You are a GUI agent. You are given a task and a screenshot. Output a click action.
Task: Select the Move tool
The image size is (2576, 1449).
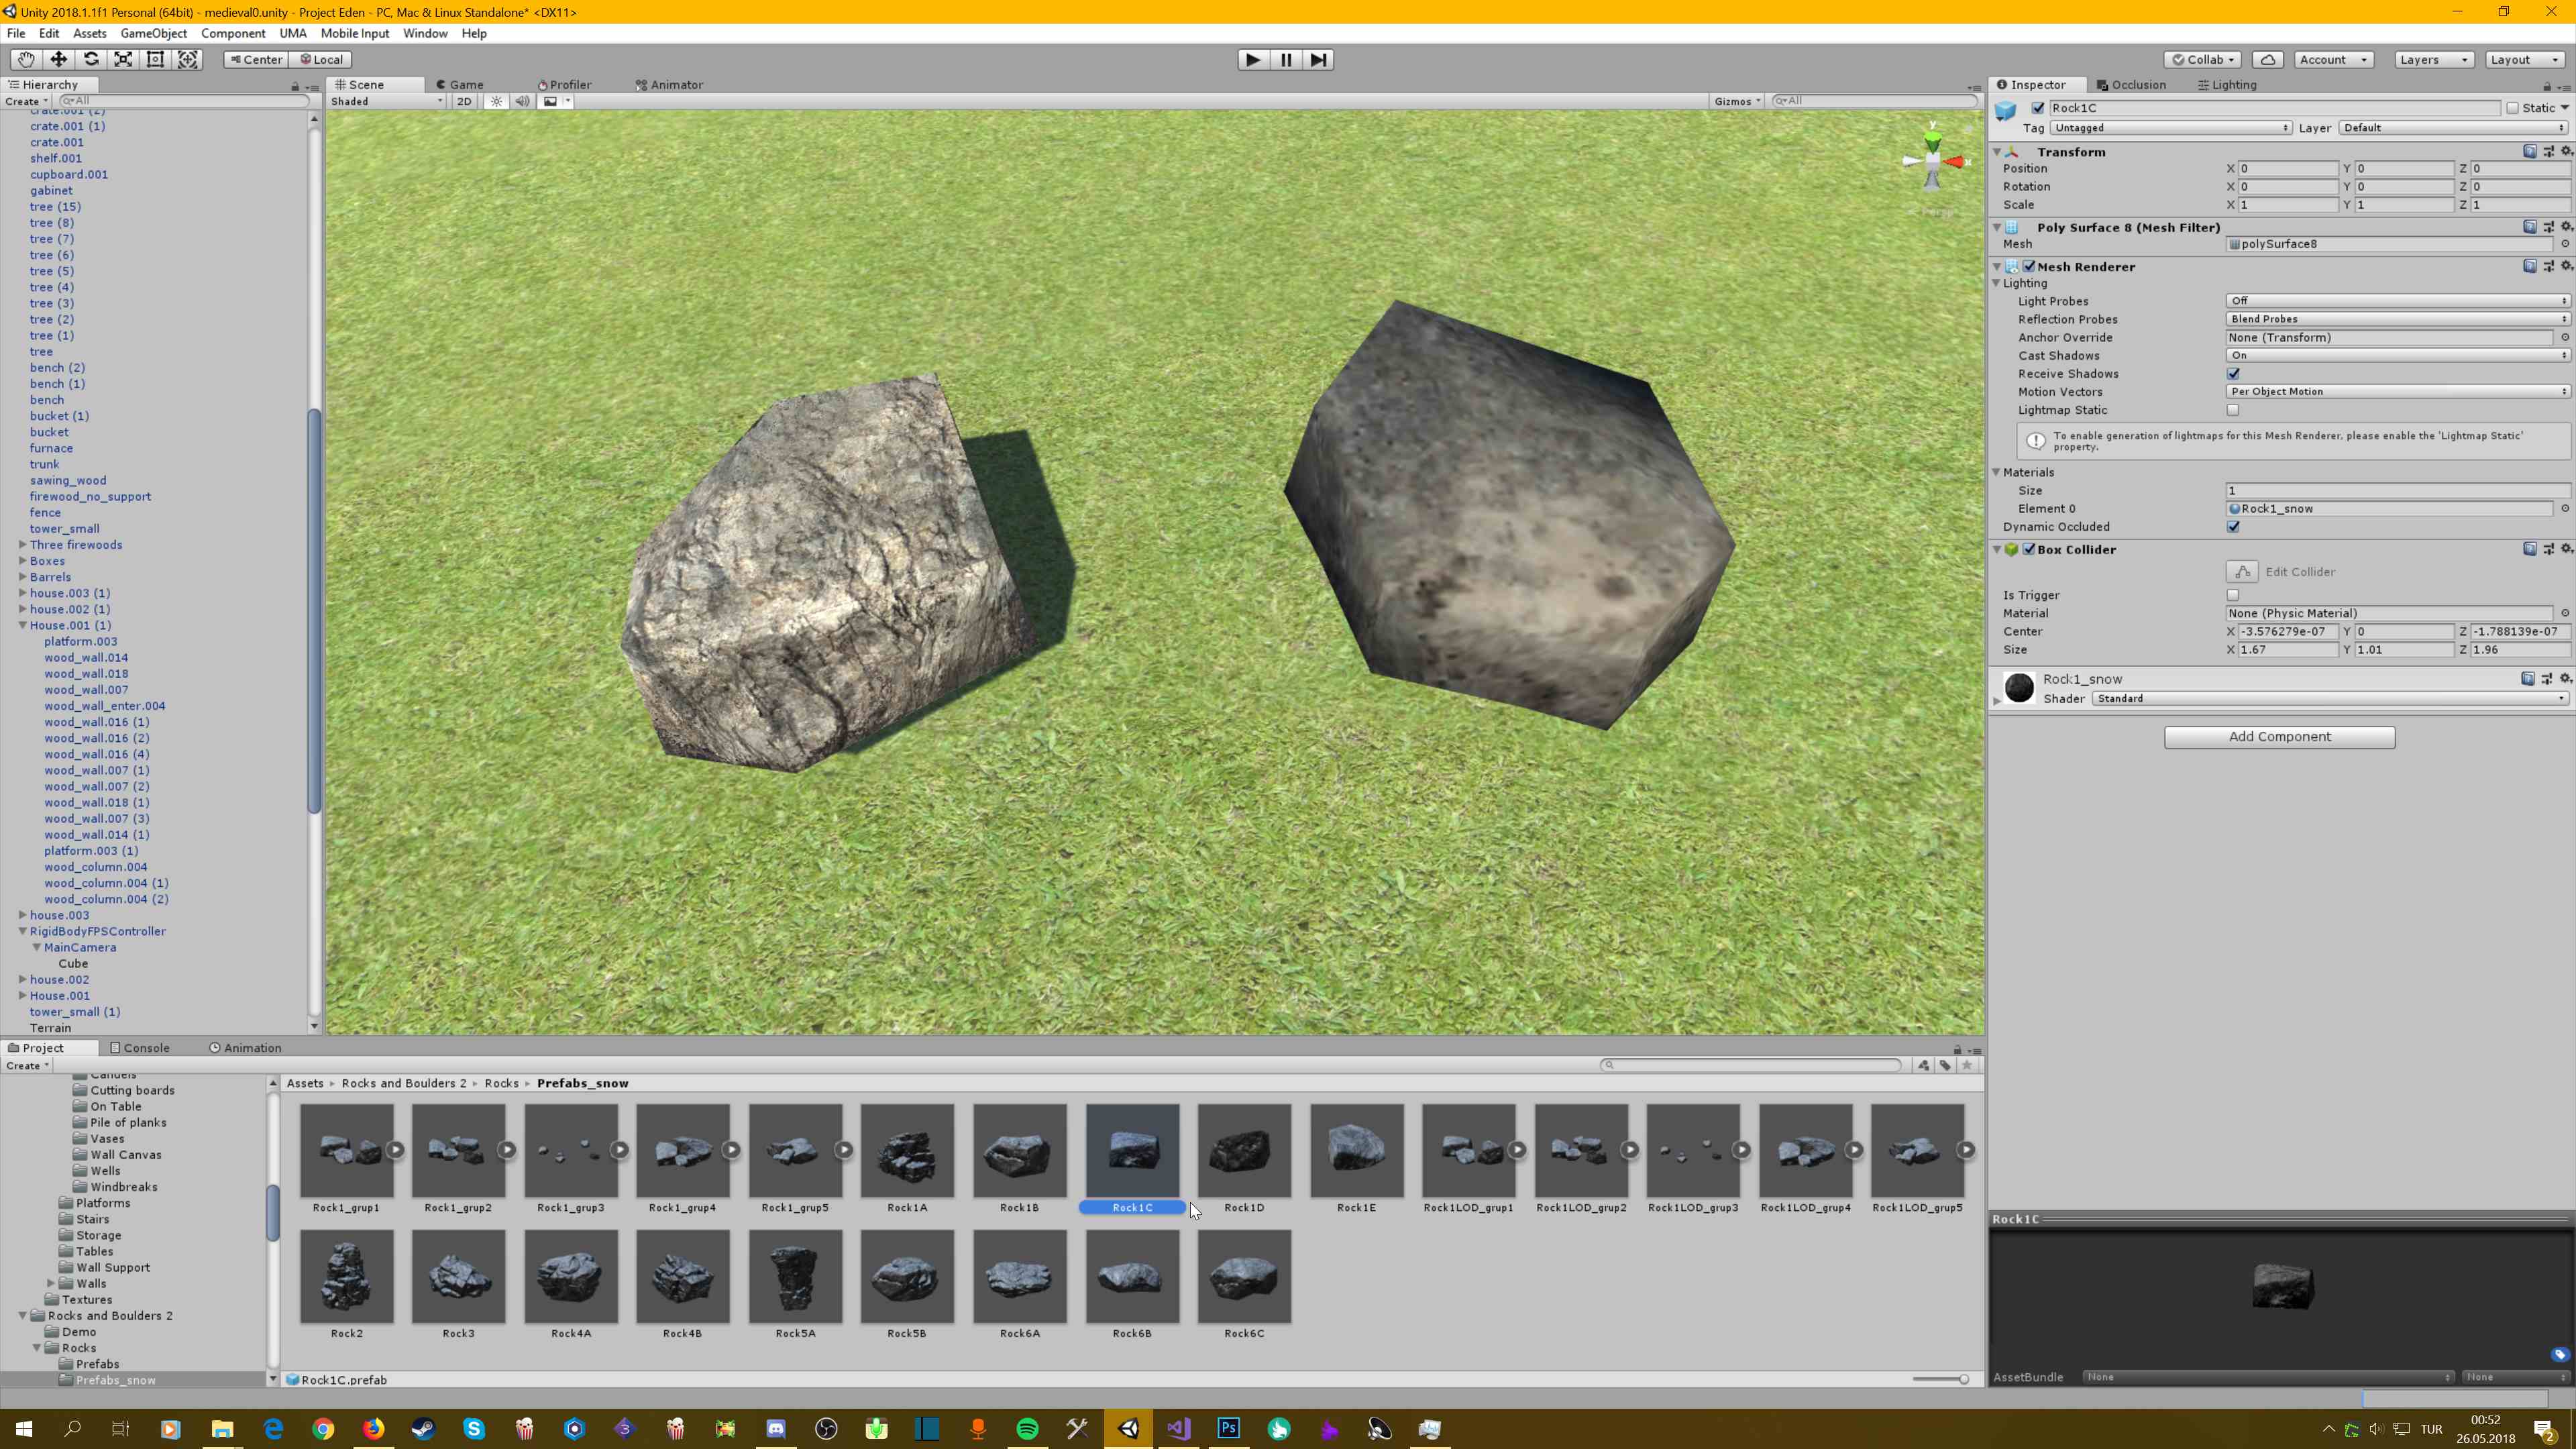click(x=58, y=59)
